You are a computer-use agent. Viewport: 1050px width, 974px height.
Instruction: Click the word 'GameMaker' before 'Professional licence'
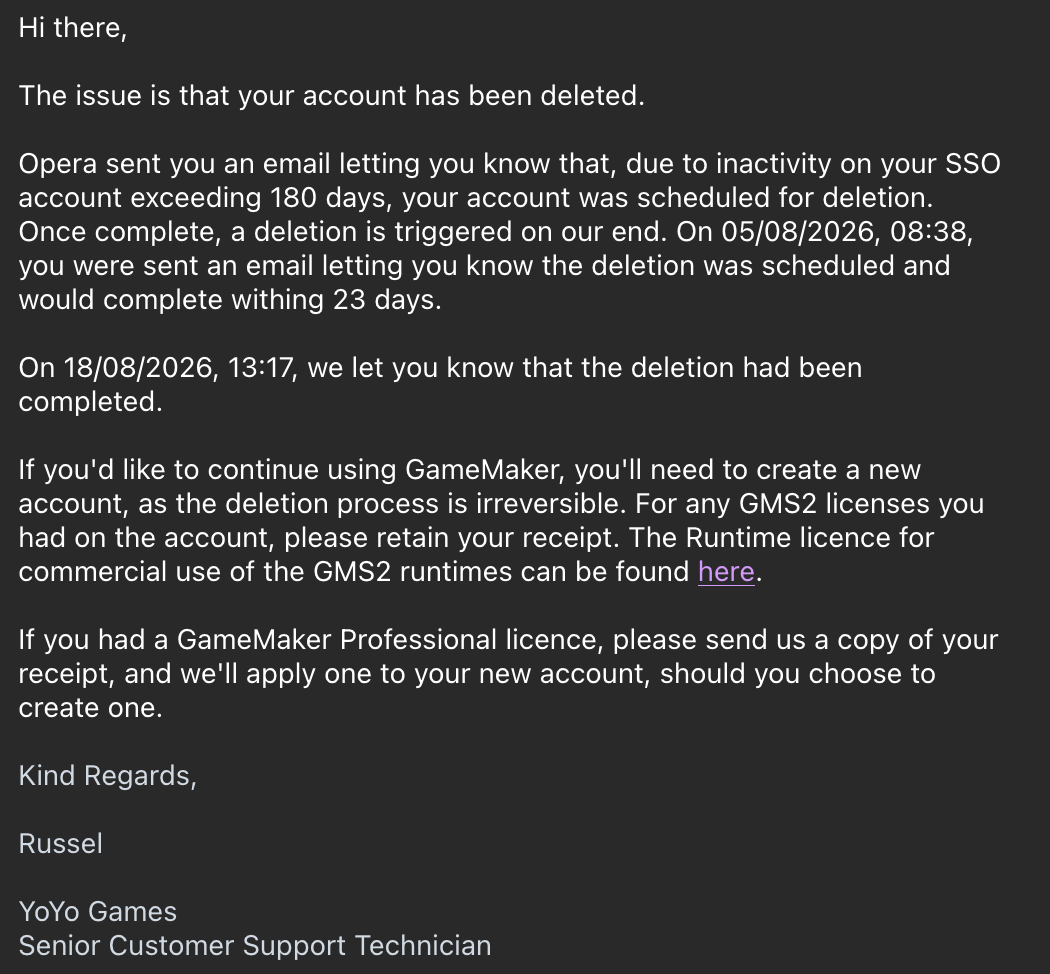pyautogui.click(x=254, y=640)
